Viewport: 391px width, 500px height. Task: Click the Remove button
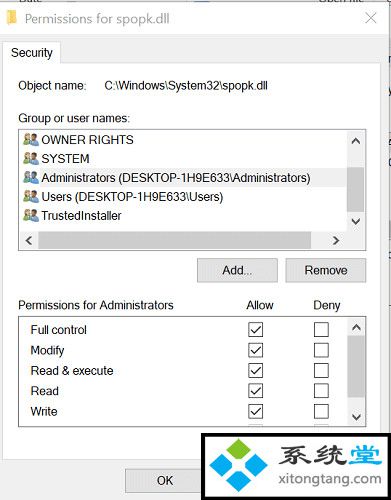click(x=326, y=270)
